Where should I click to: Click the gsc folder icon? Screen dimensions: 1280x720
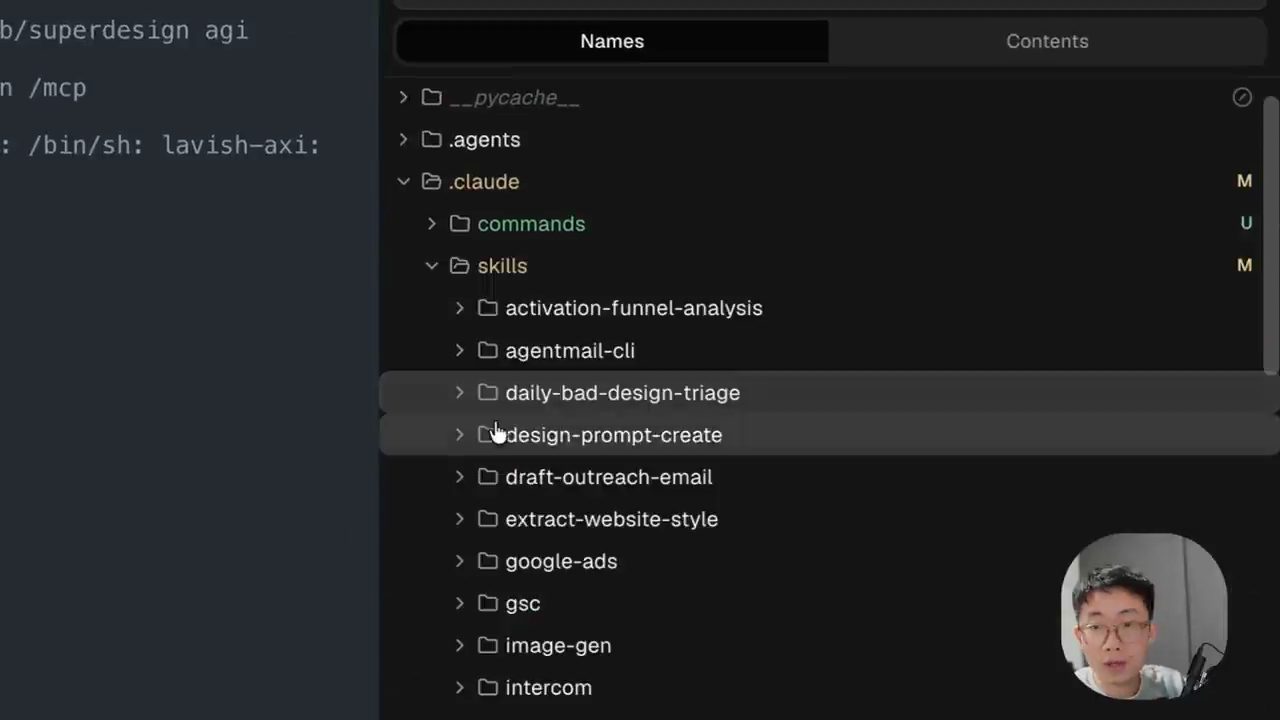point(487,603)
